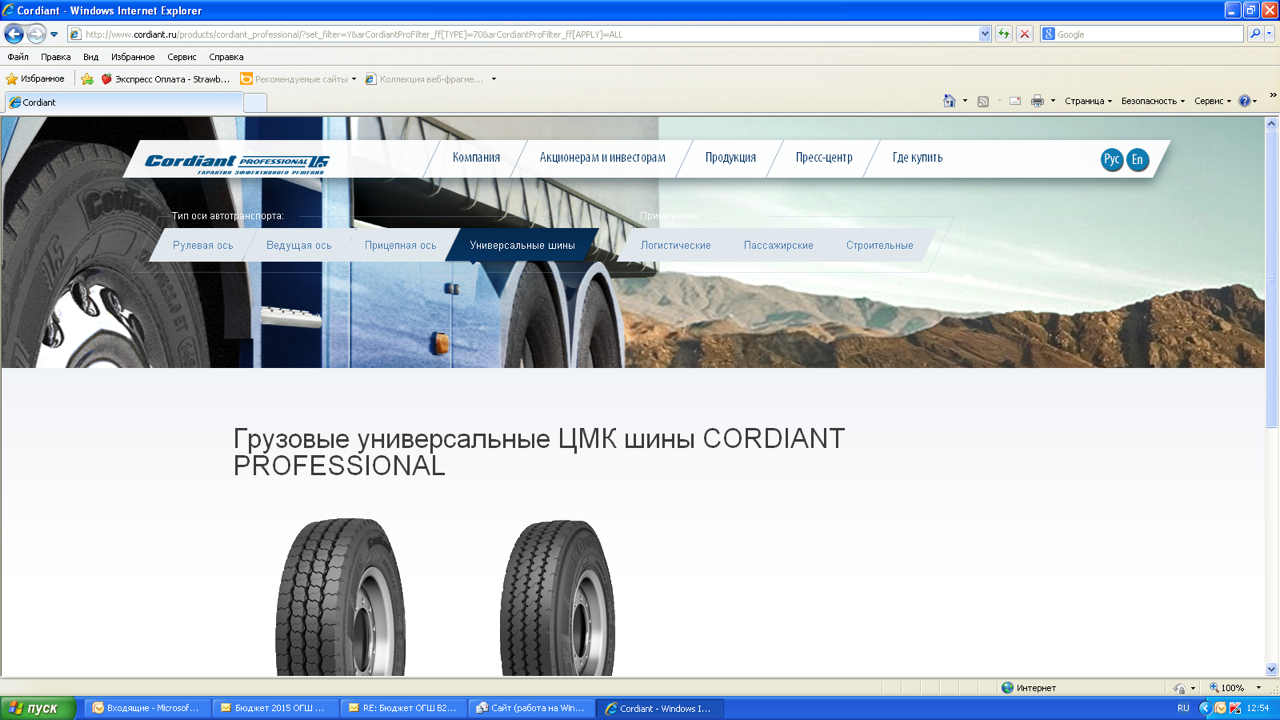This screenshot has height=720, width=1280.
Task: Click the Read mail envelope icon
Action: tap(1015, 101)
